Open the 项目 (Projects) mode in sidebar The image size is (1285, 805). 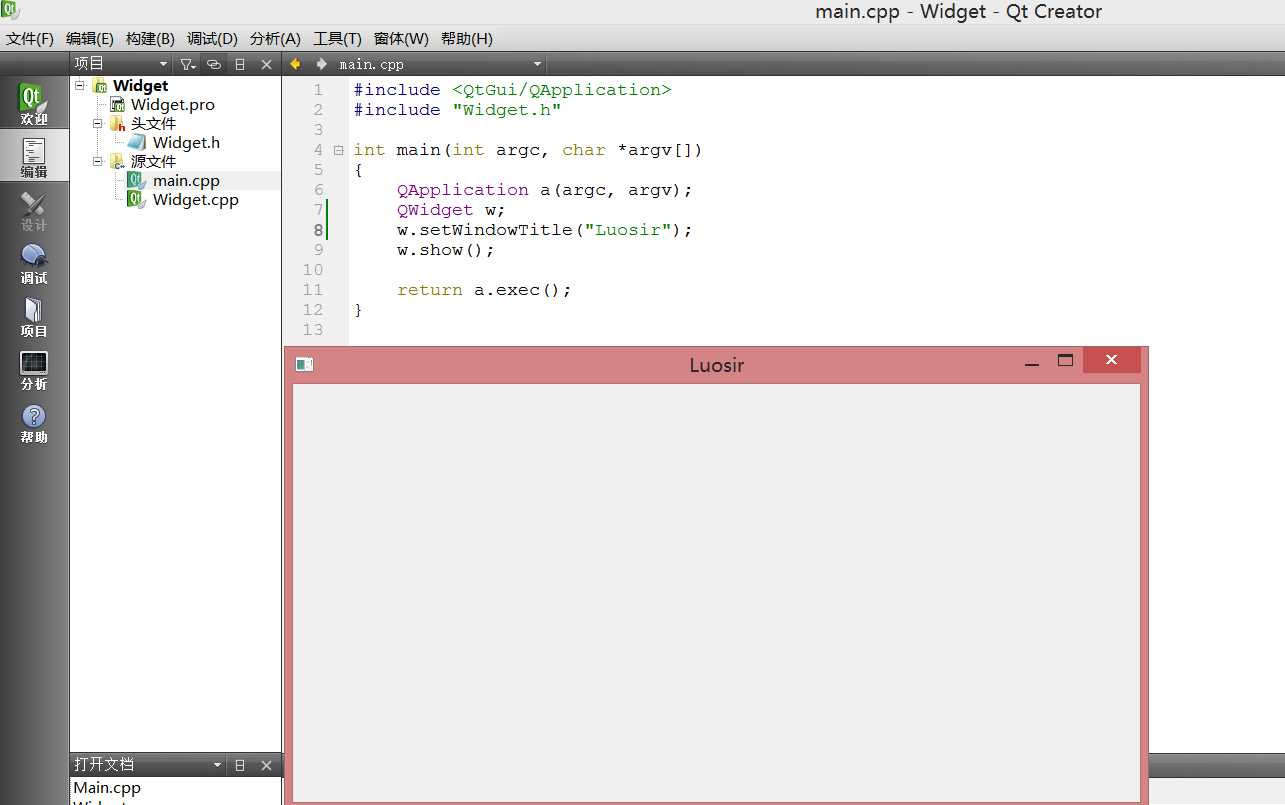tap(34, 317)
